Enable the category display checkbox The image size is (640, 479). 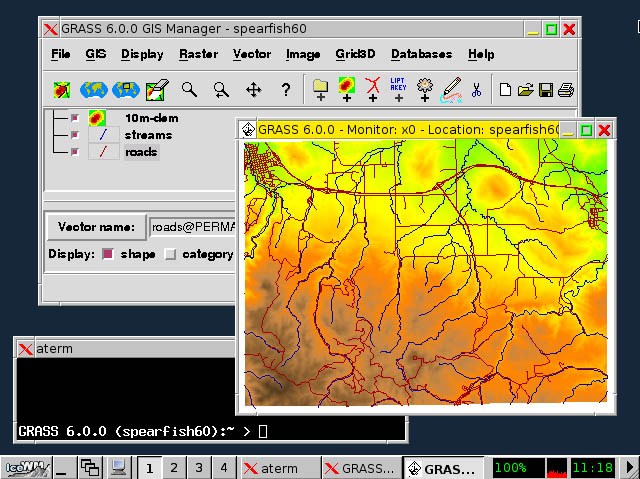click(170, 254)
